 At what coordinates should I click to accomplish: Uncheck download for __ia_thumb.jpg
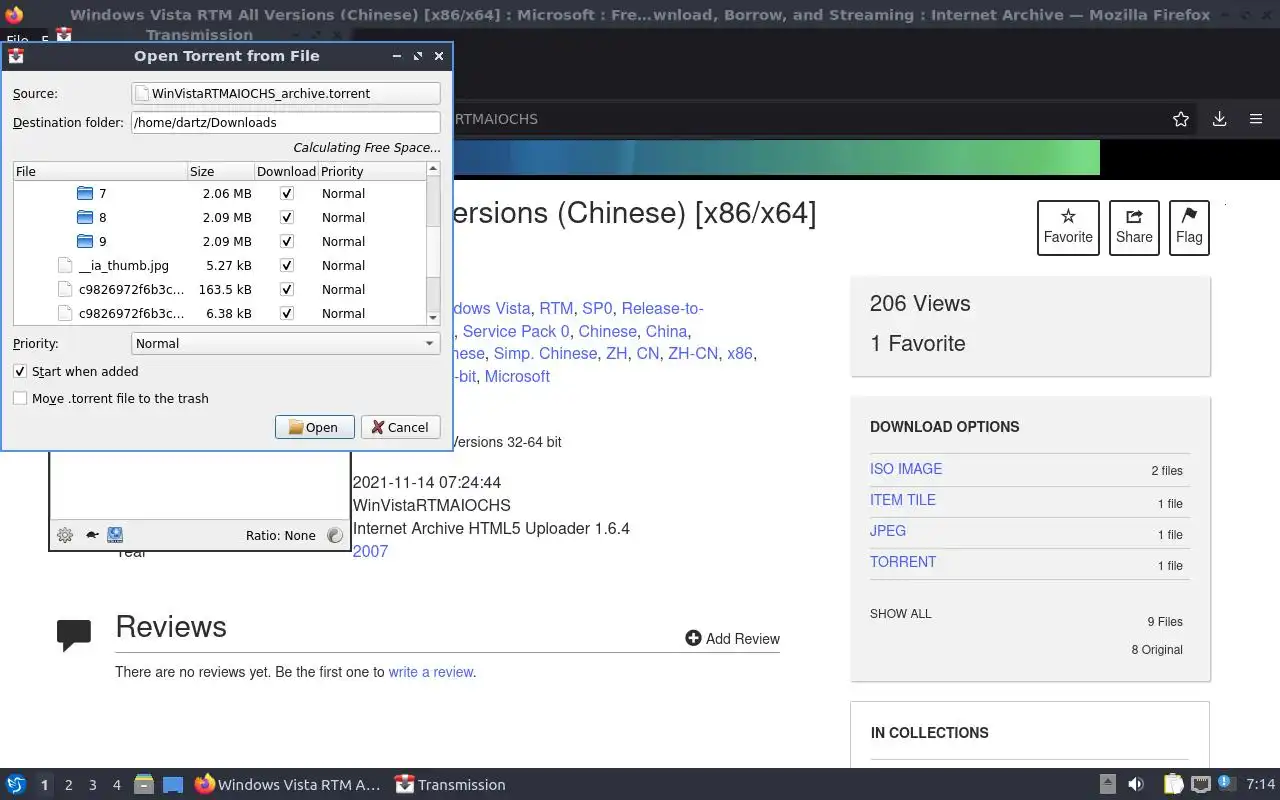coord(287,265)
